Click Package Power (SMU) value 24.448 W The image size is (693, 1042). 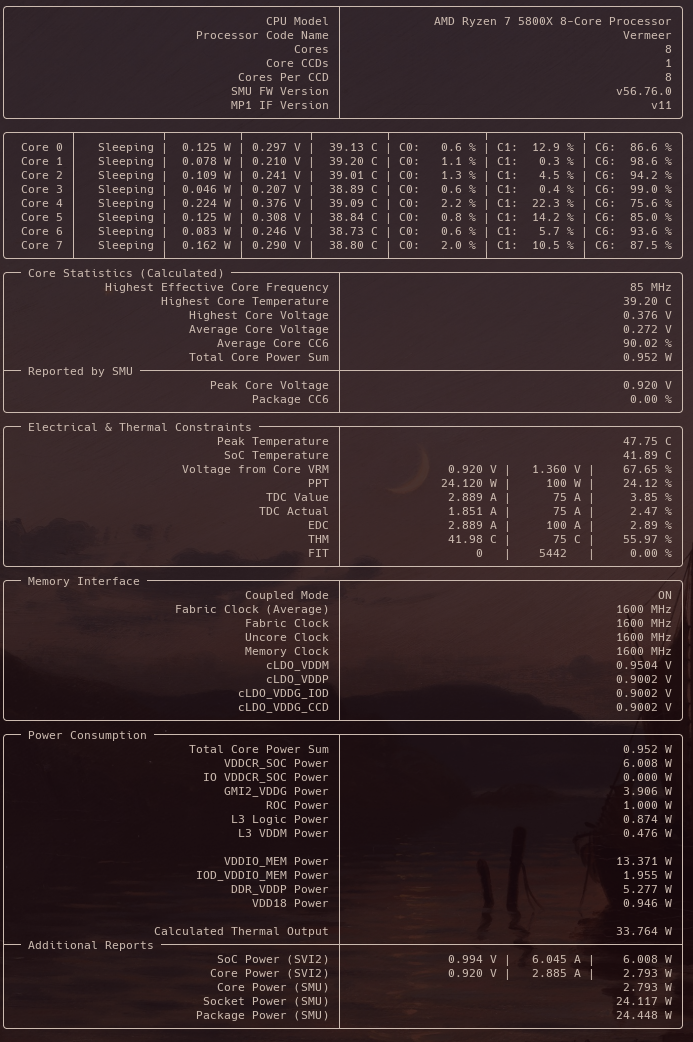tap(644, 1015)
